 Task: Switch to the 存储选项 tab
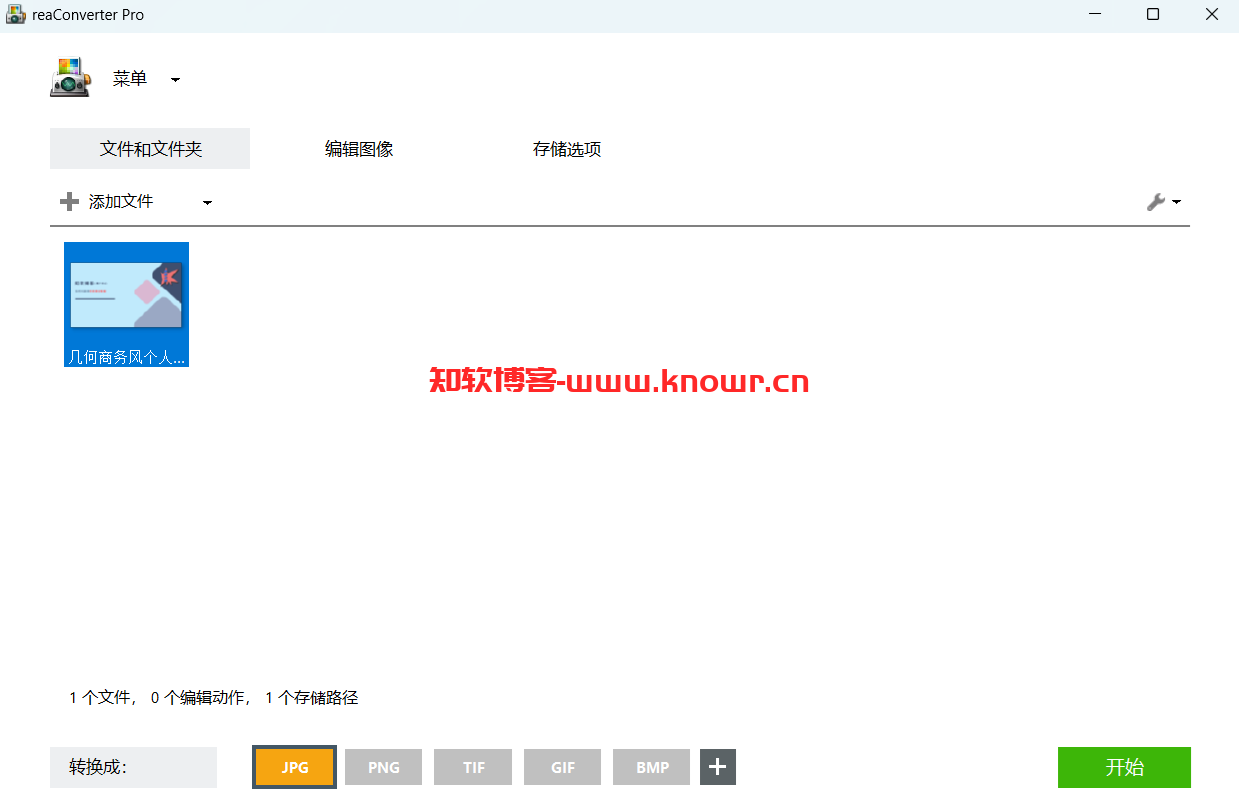567,149
